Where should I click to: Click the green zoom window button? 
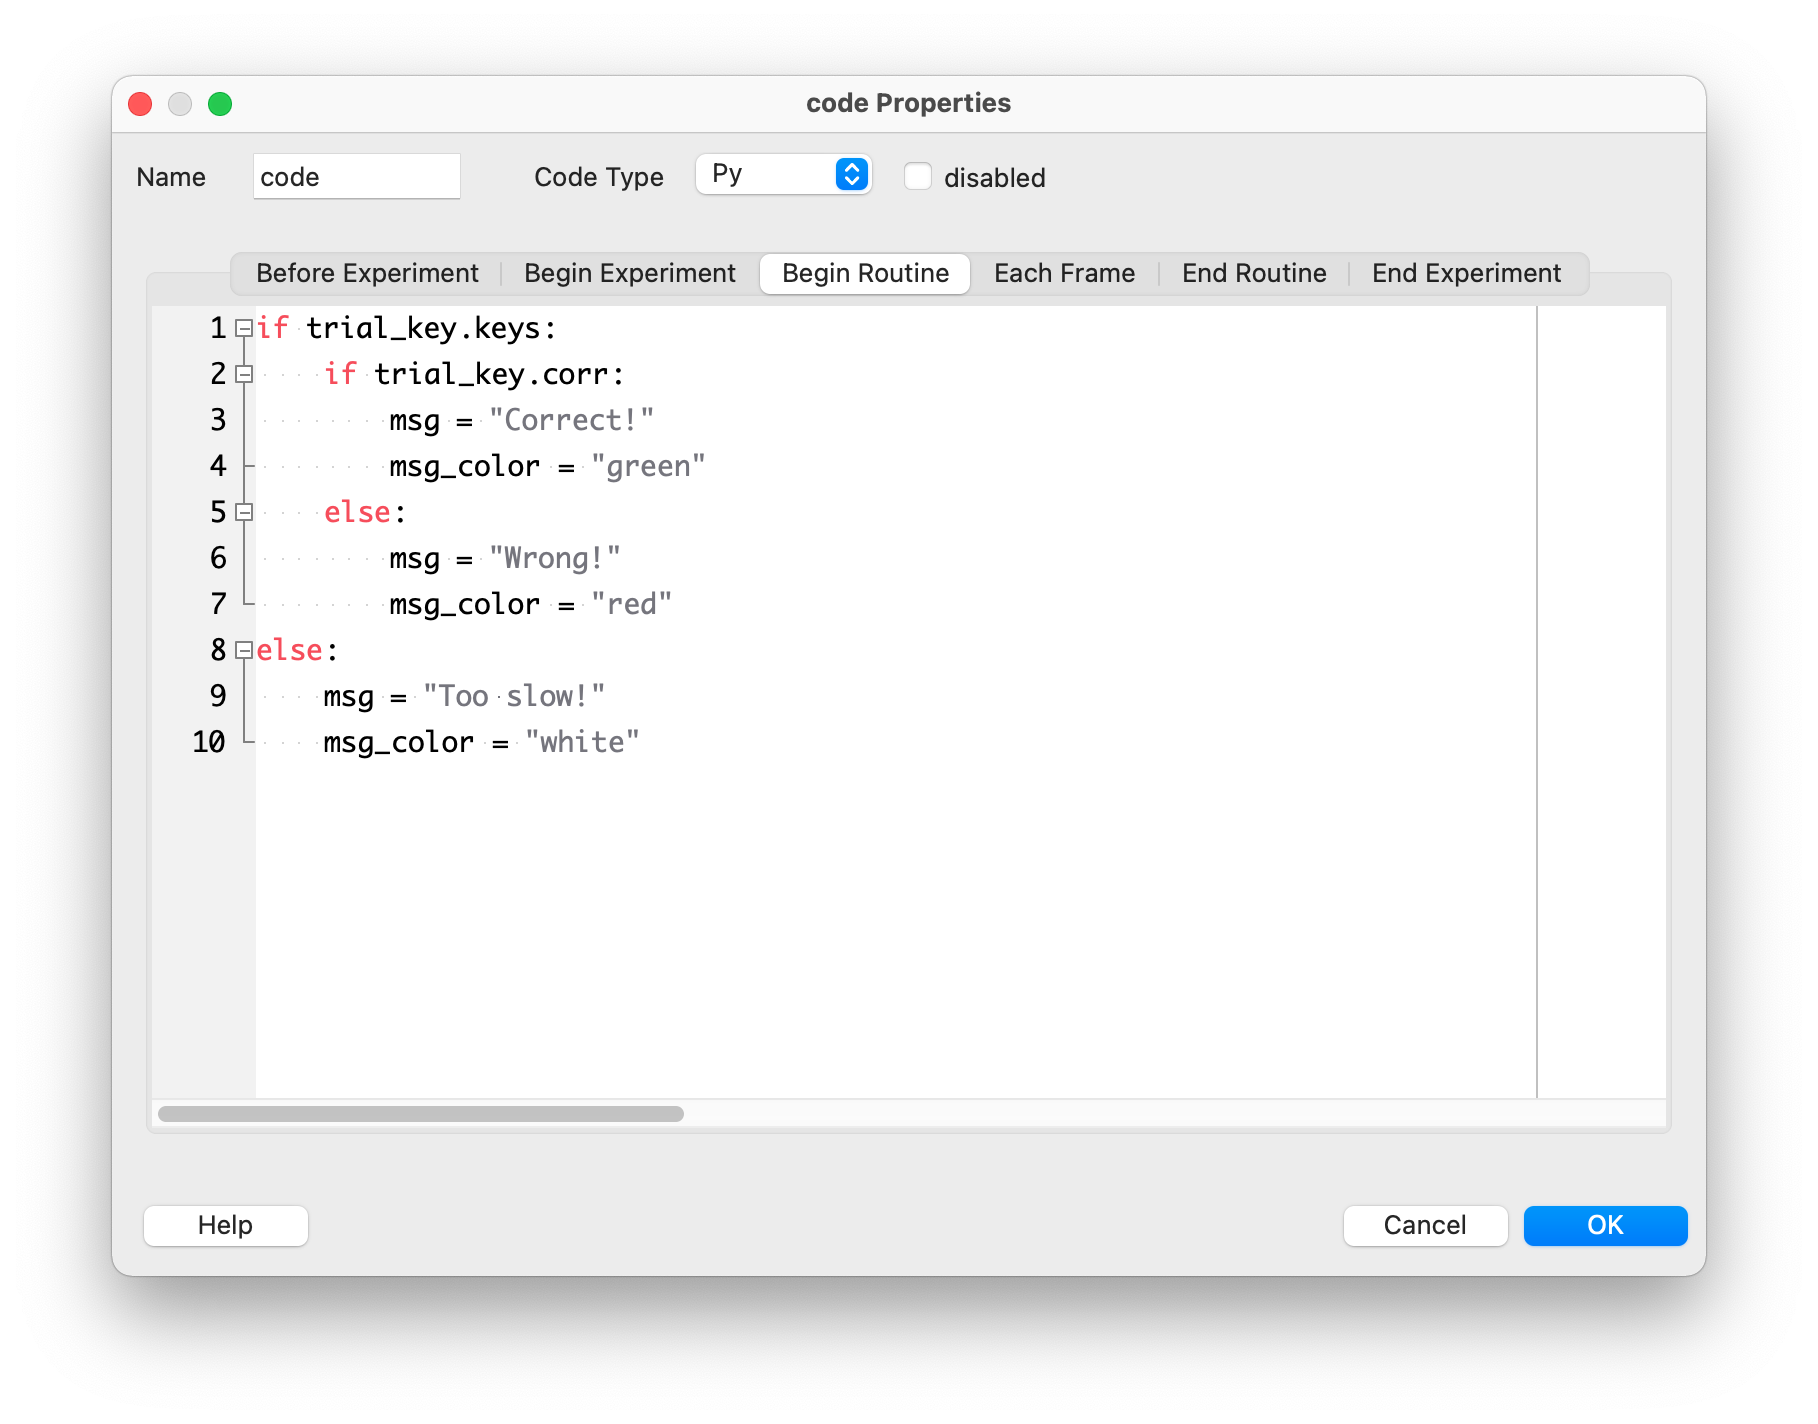coord(220,104)
